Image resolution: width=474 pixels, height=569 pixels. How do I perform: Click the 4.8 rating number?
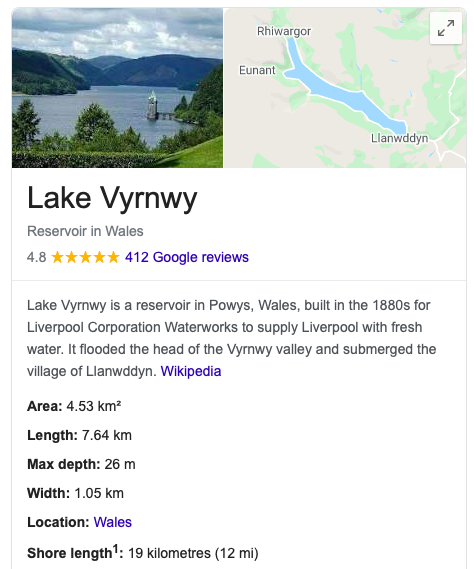point(36,257)
